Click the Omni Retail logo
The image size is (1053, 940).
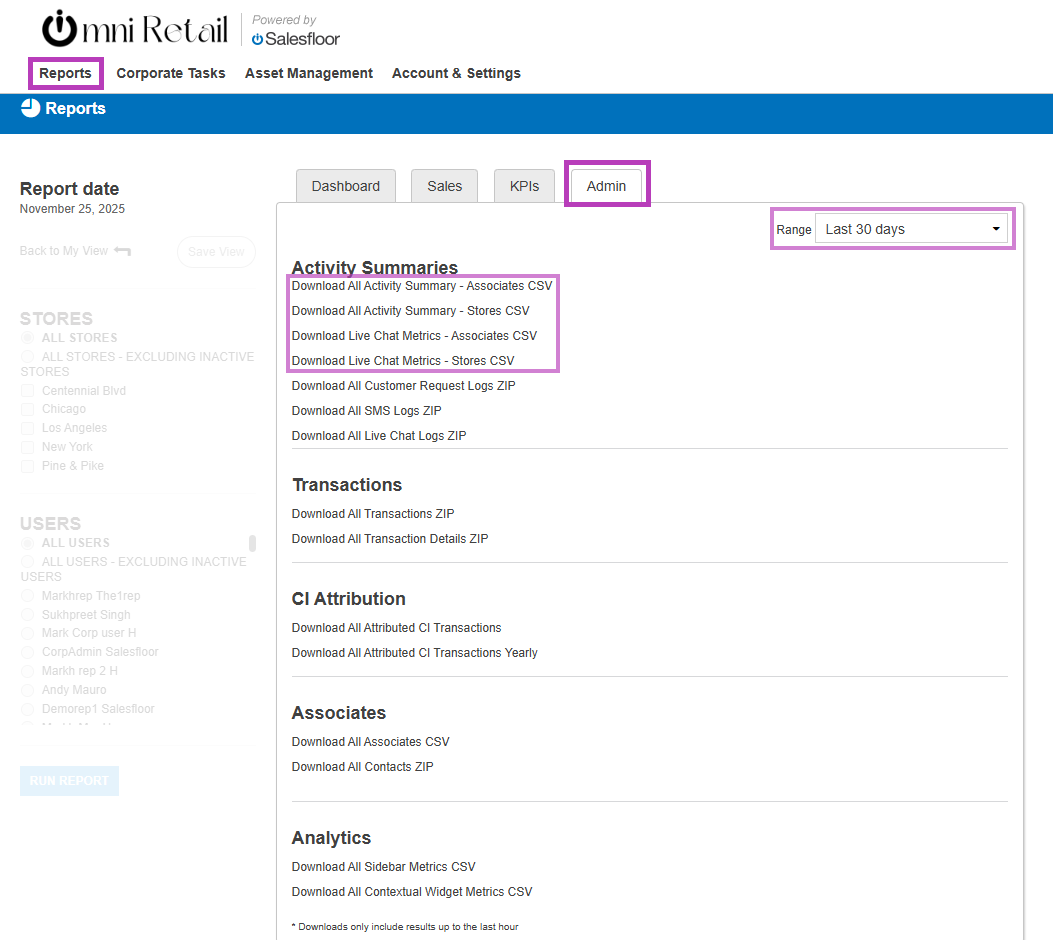tap(136, 29)
